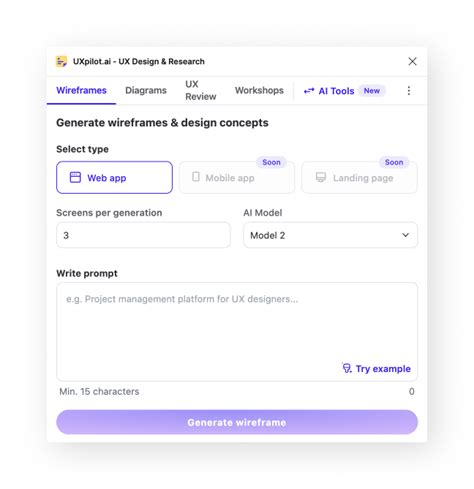Image resolution: width=474 pixels, height=489 pixels.
Task: Click the Landing page monitor icon
Action: tap(321, 177)
